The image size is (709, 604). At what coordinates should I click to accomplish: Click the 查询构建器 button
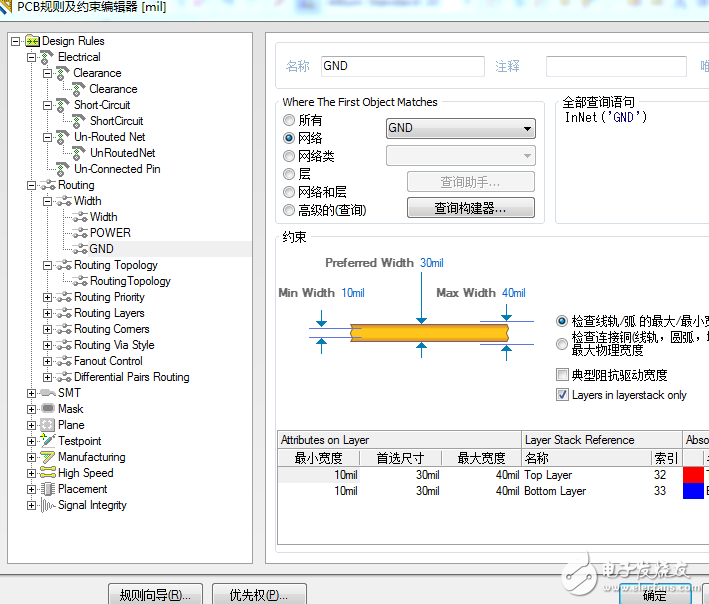pos(471,208)
